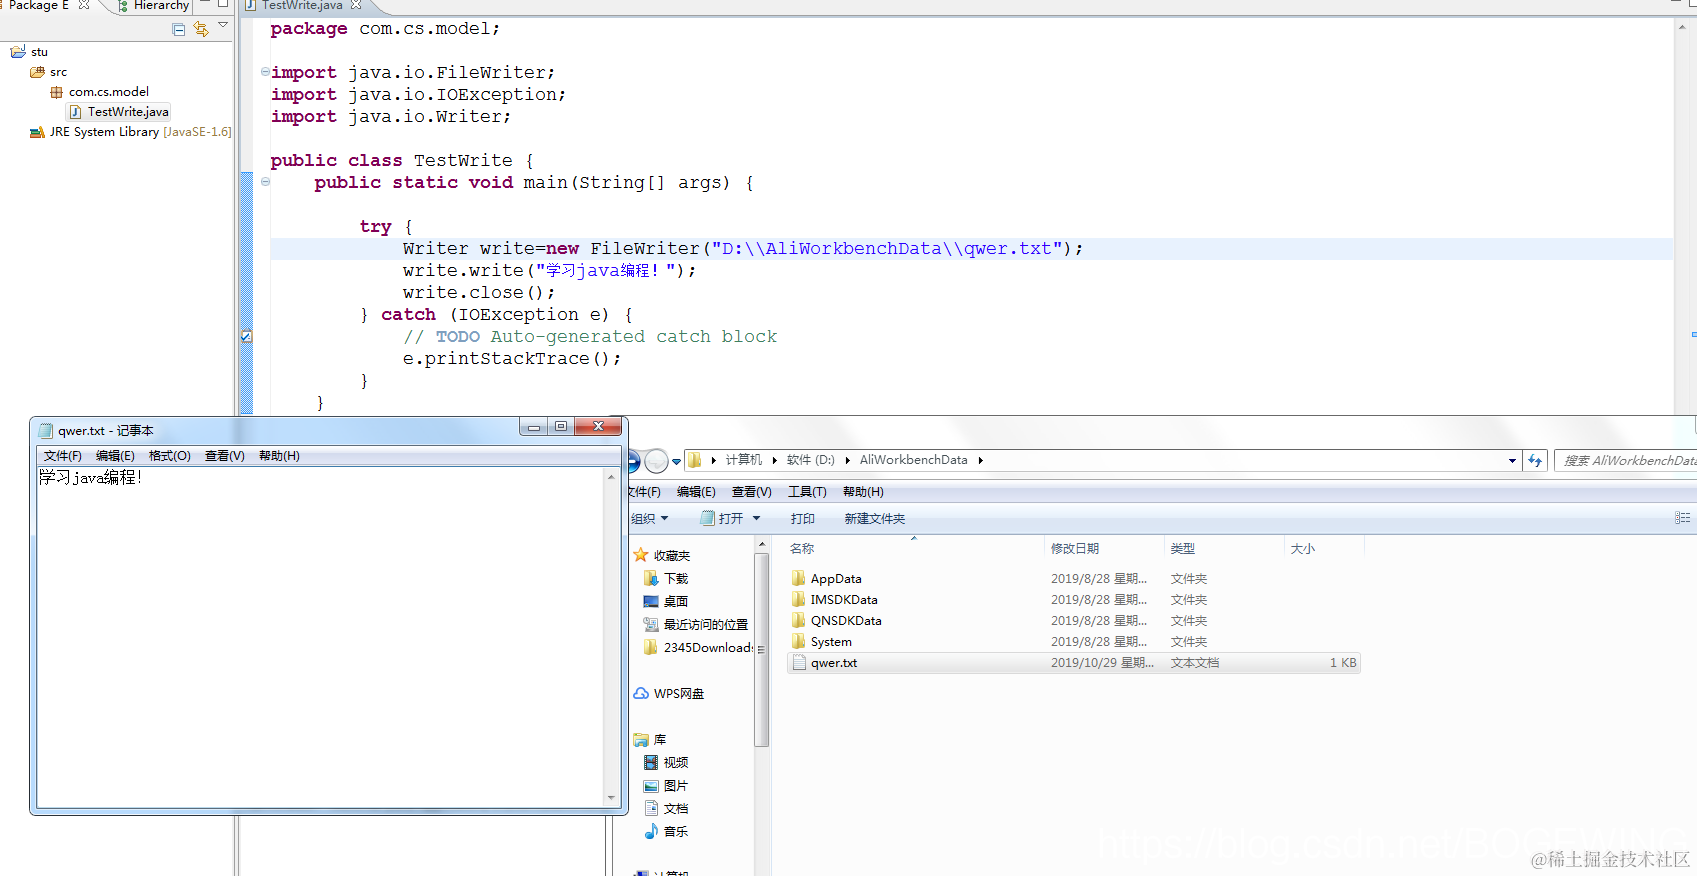Maximize the Package Explorer view

223,4
